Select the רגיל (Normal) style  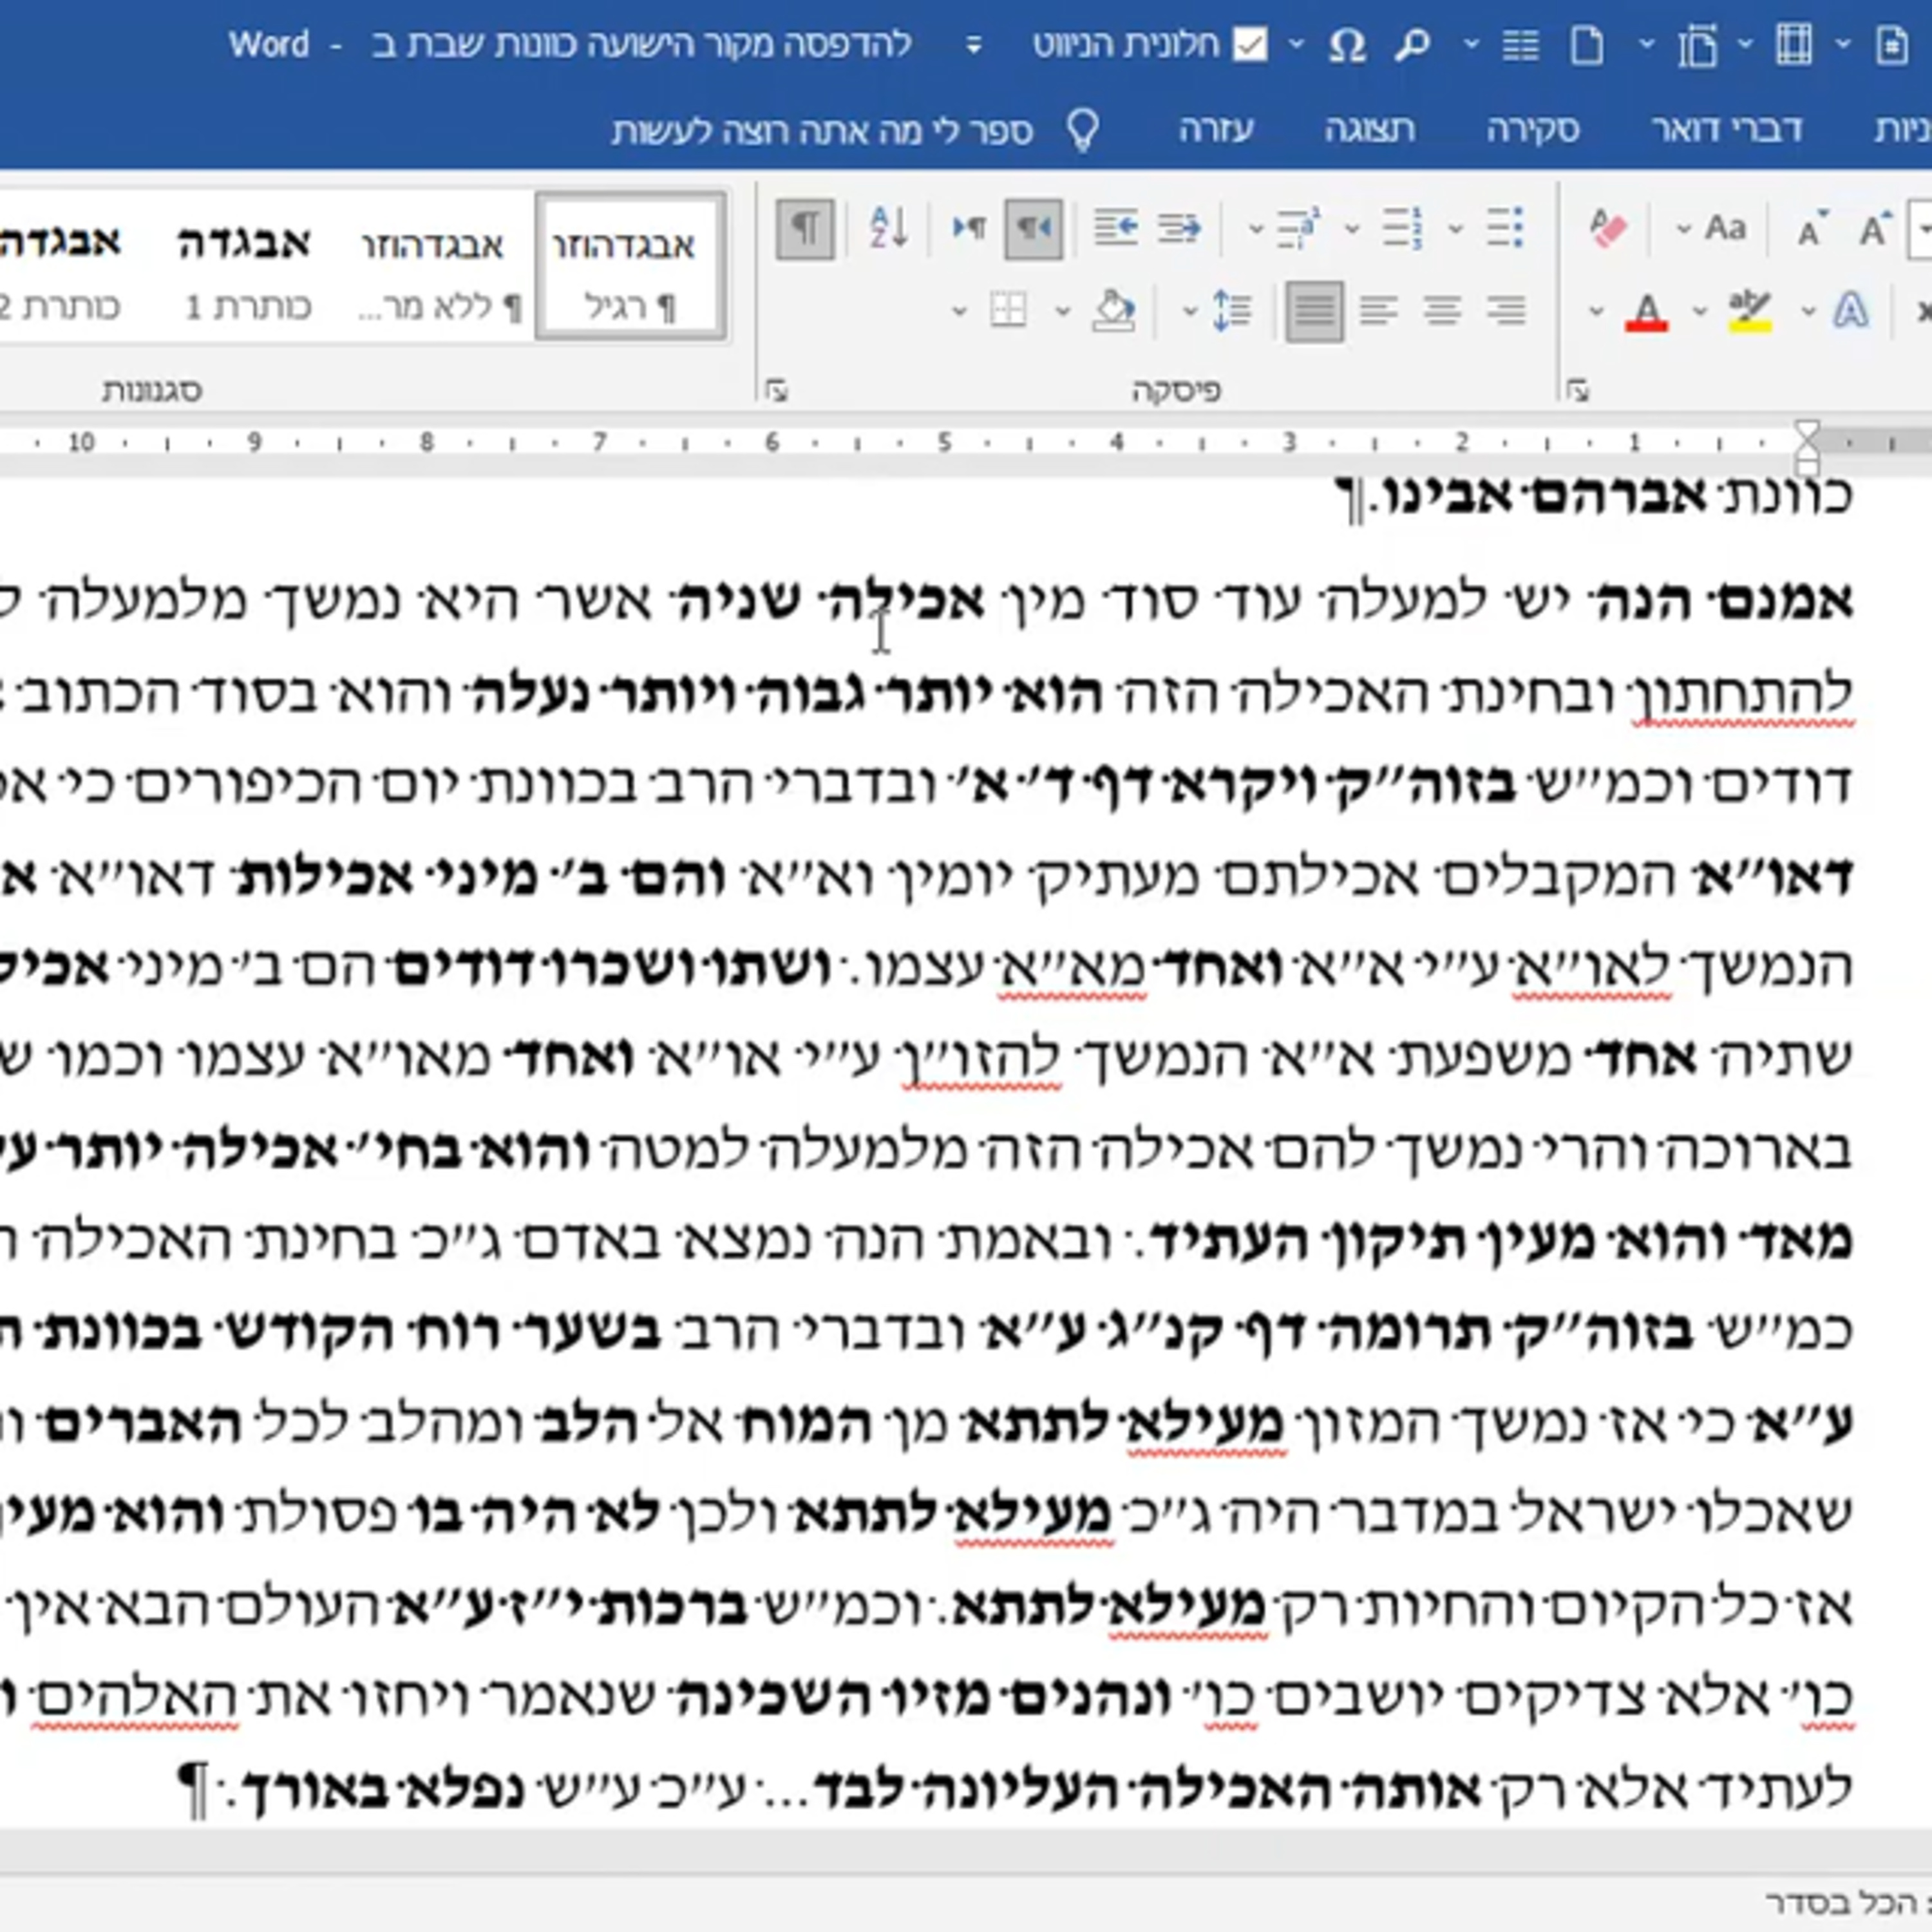[630, 267]
